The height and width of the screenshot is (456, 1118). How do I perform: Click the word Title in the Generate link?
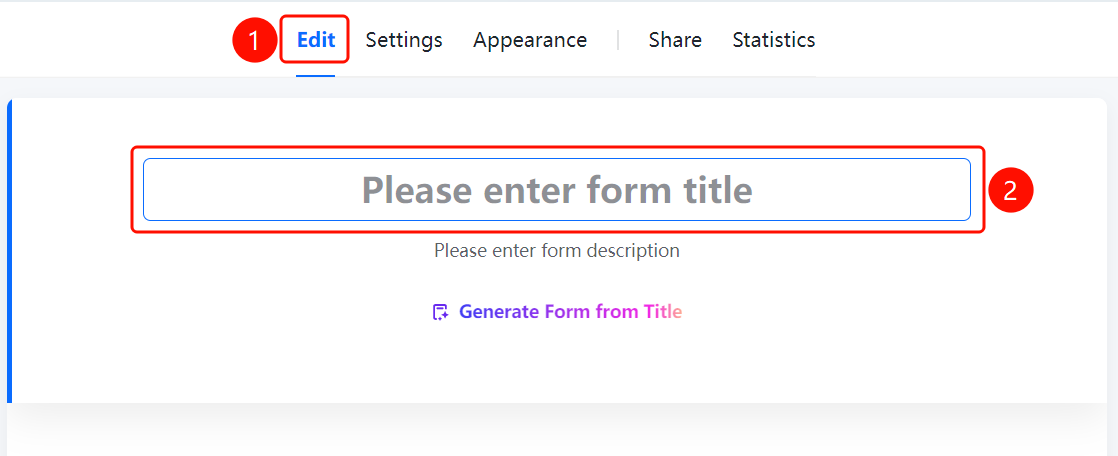pyautogui.click(x=662, y=312)
